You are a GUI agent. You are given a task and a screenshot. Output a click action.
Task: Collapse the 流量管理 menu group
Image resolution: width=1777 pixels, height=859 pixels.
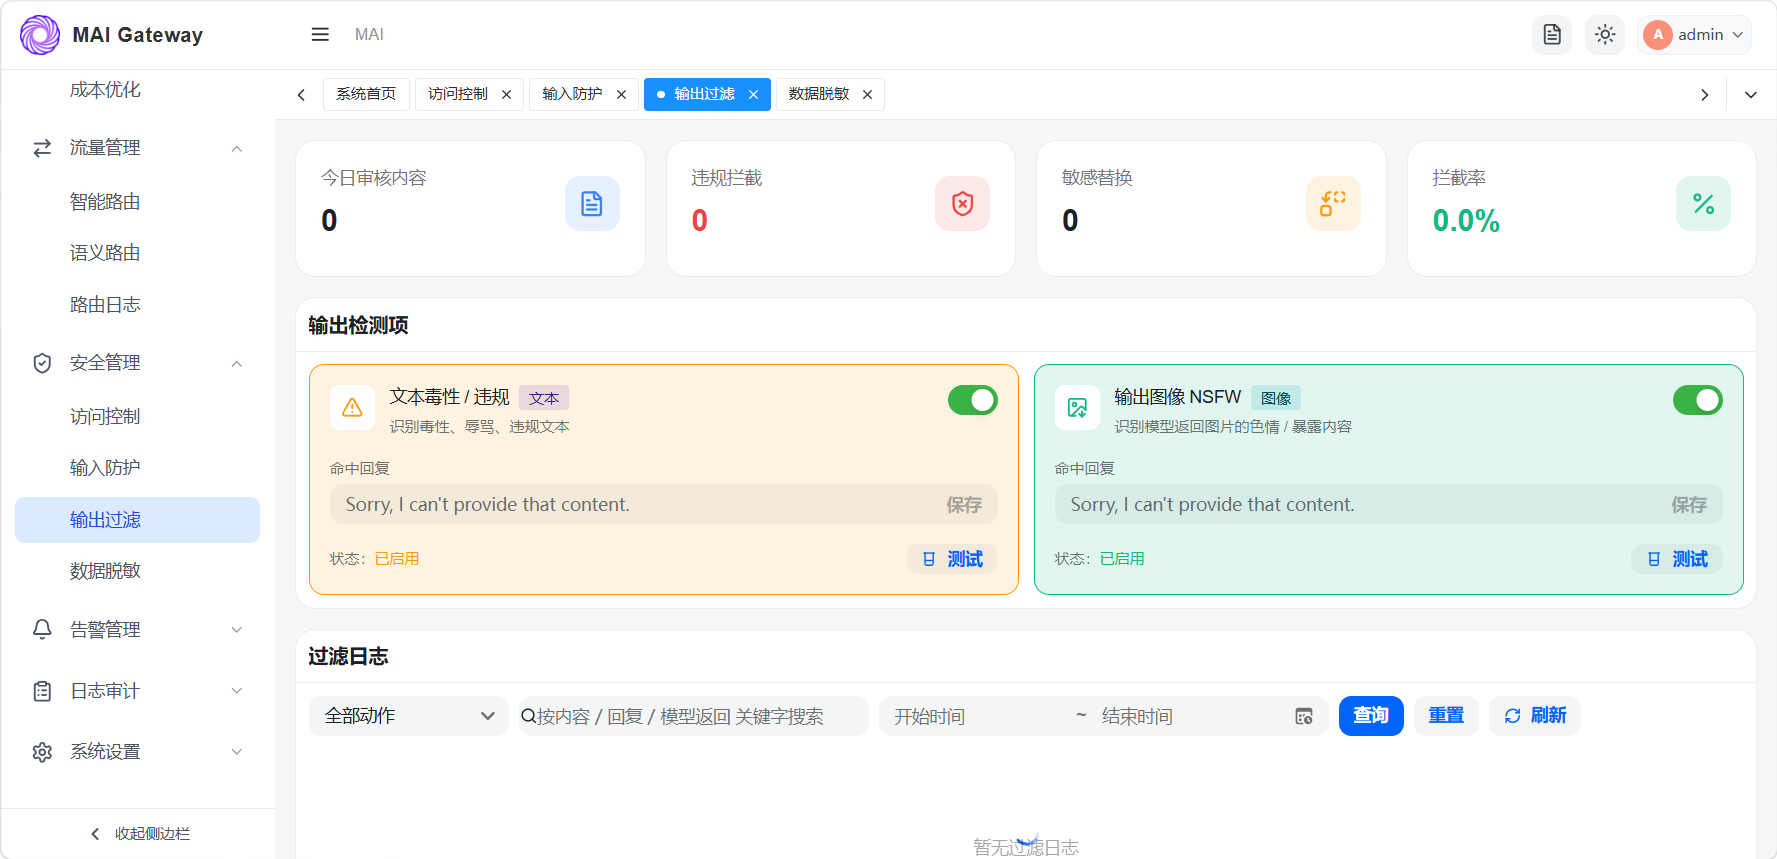[237, 149]
